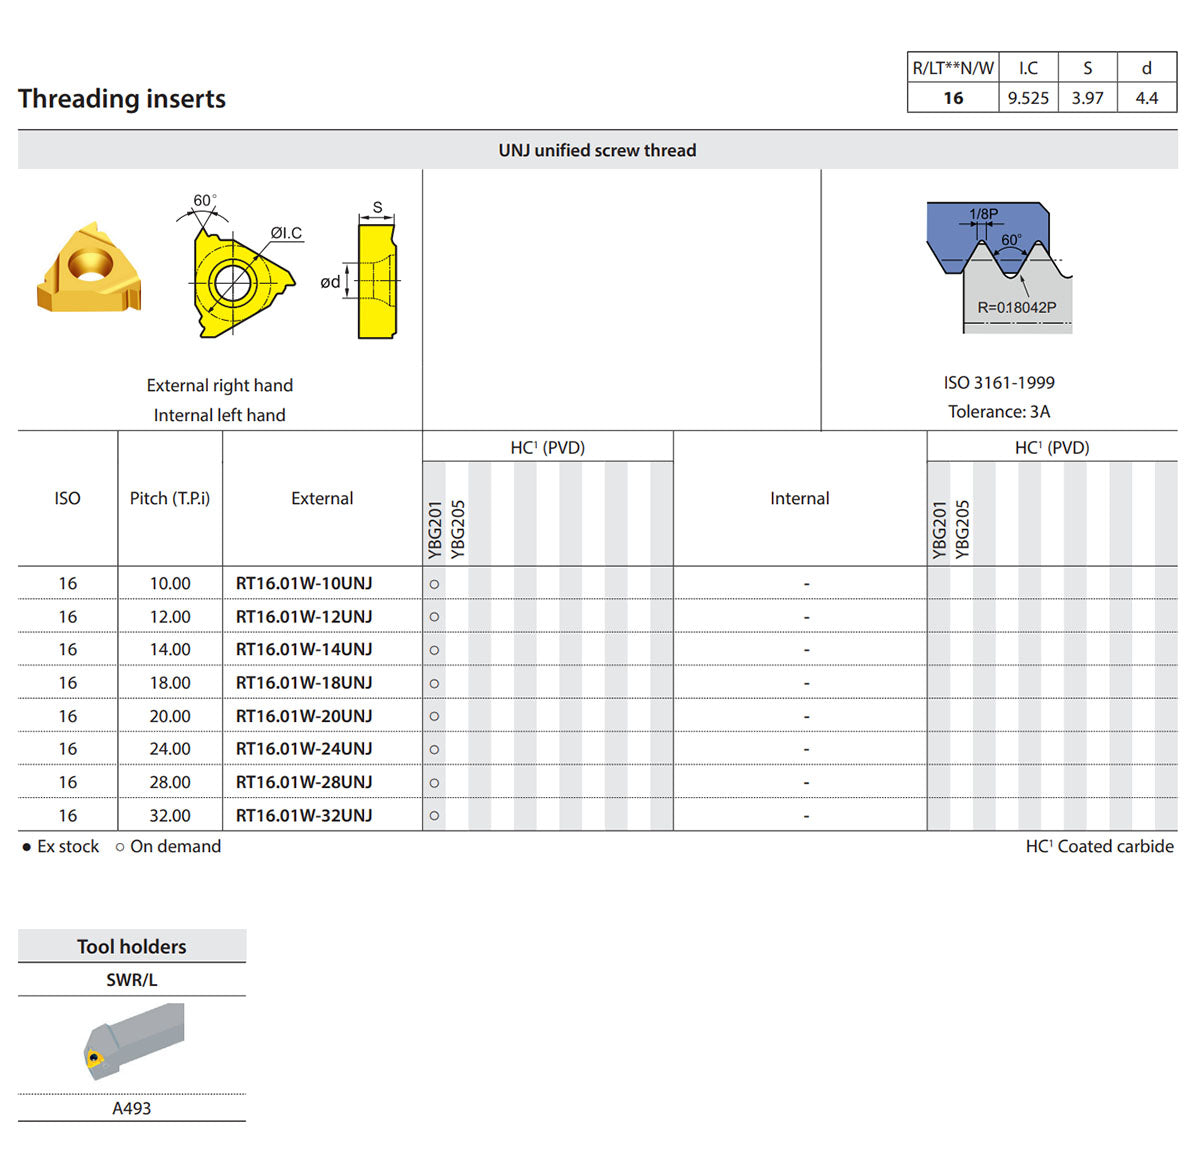Image resolution: width=1200 pixels, height=1155 pixels.
Task: Select part number RT16.01W-18UNJ
Action: point(304,682)
